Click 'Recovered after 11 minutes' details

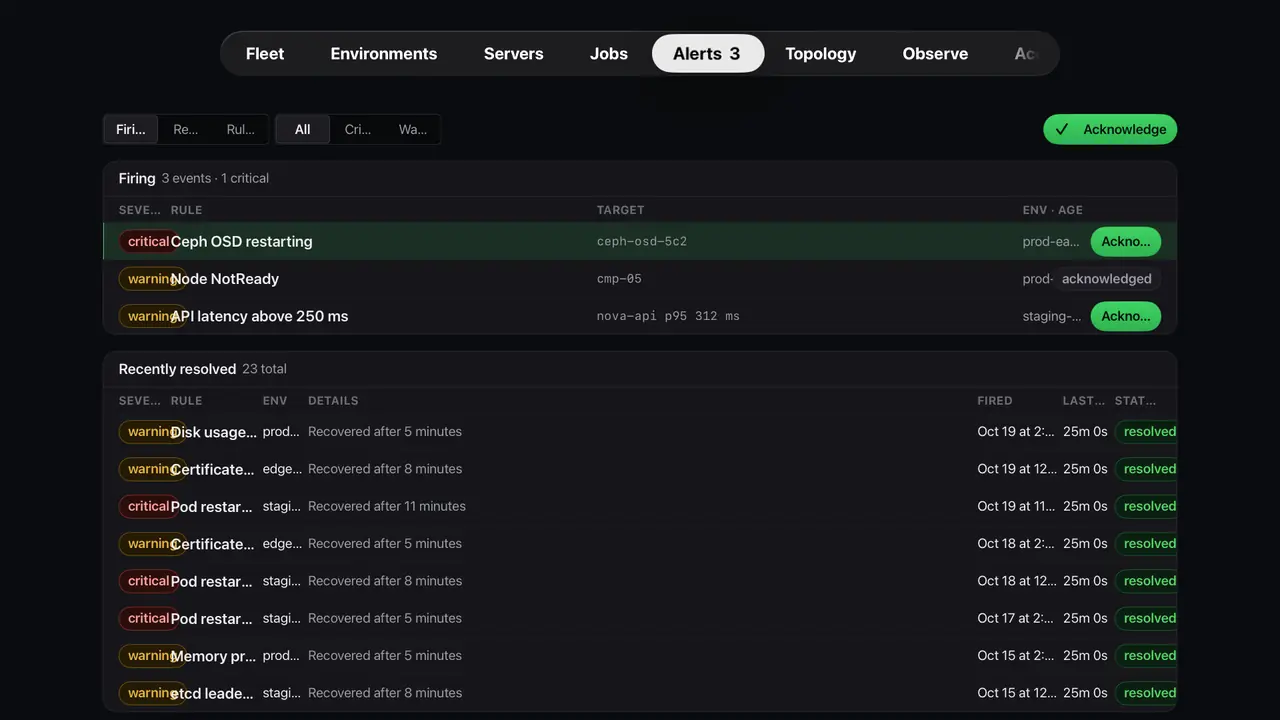point(387,506)
